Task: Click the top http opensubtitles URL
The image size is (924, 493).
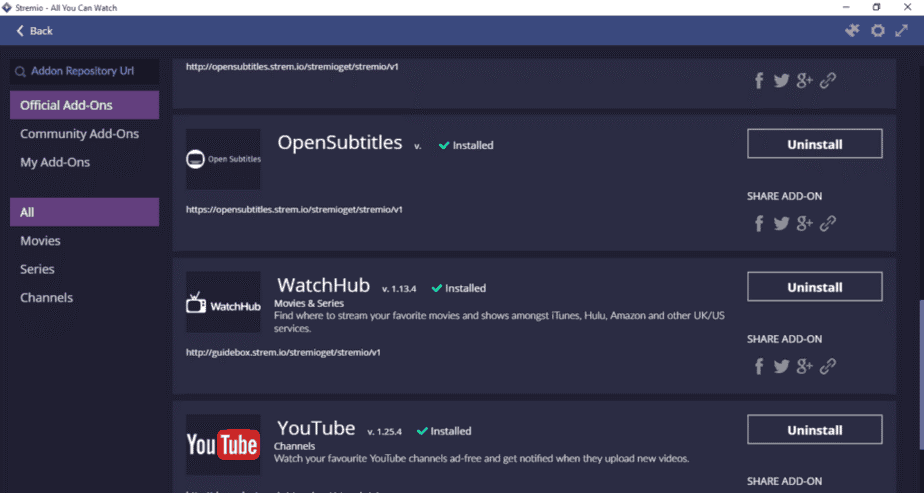Action: click(292, 67)
